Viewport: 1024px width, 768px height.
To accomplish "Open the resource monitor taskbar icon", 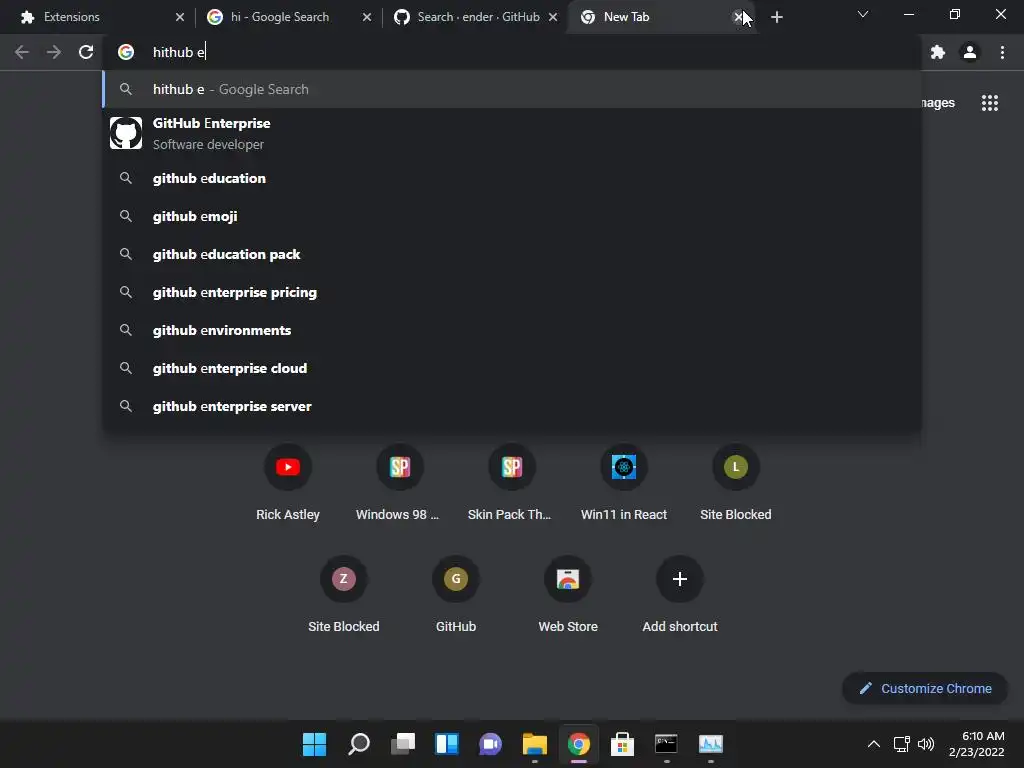I will coord(711,744).
